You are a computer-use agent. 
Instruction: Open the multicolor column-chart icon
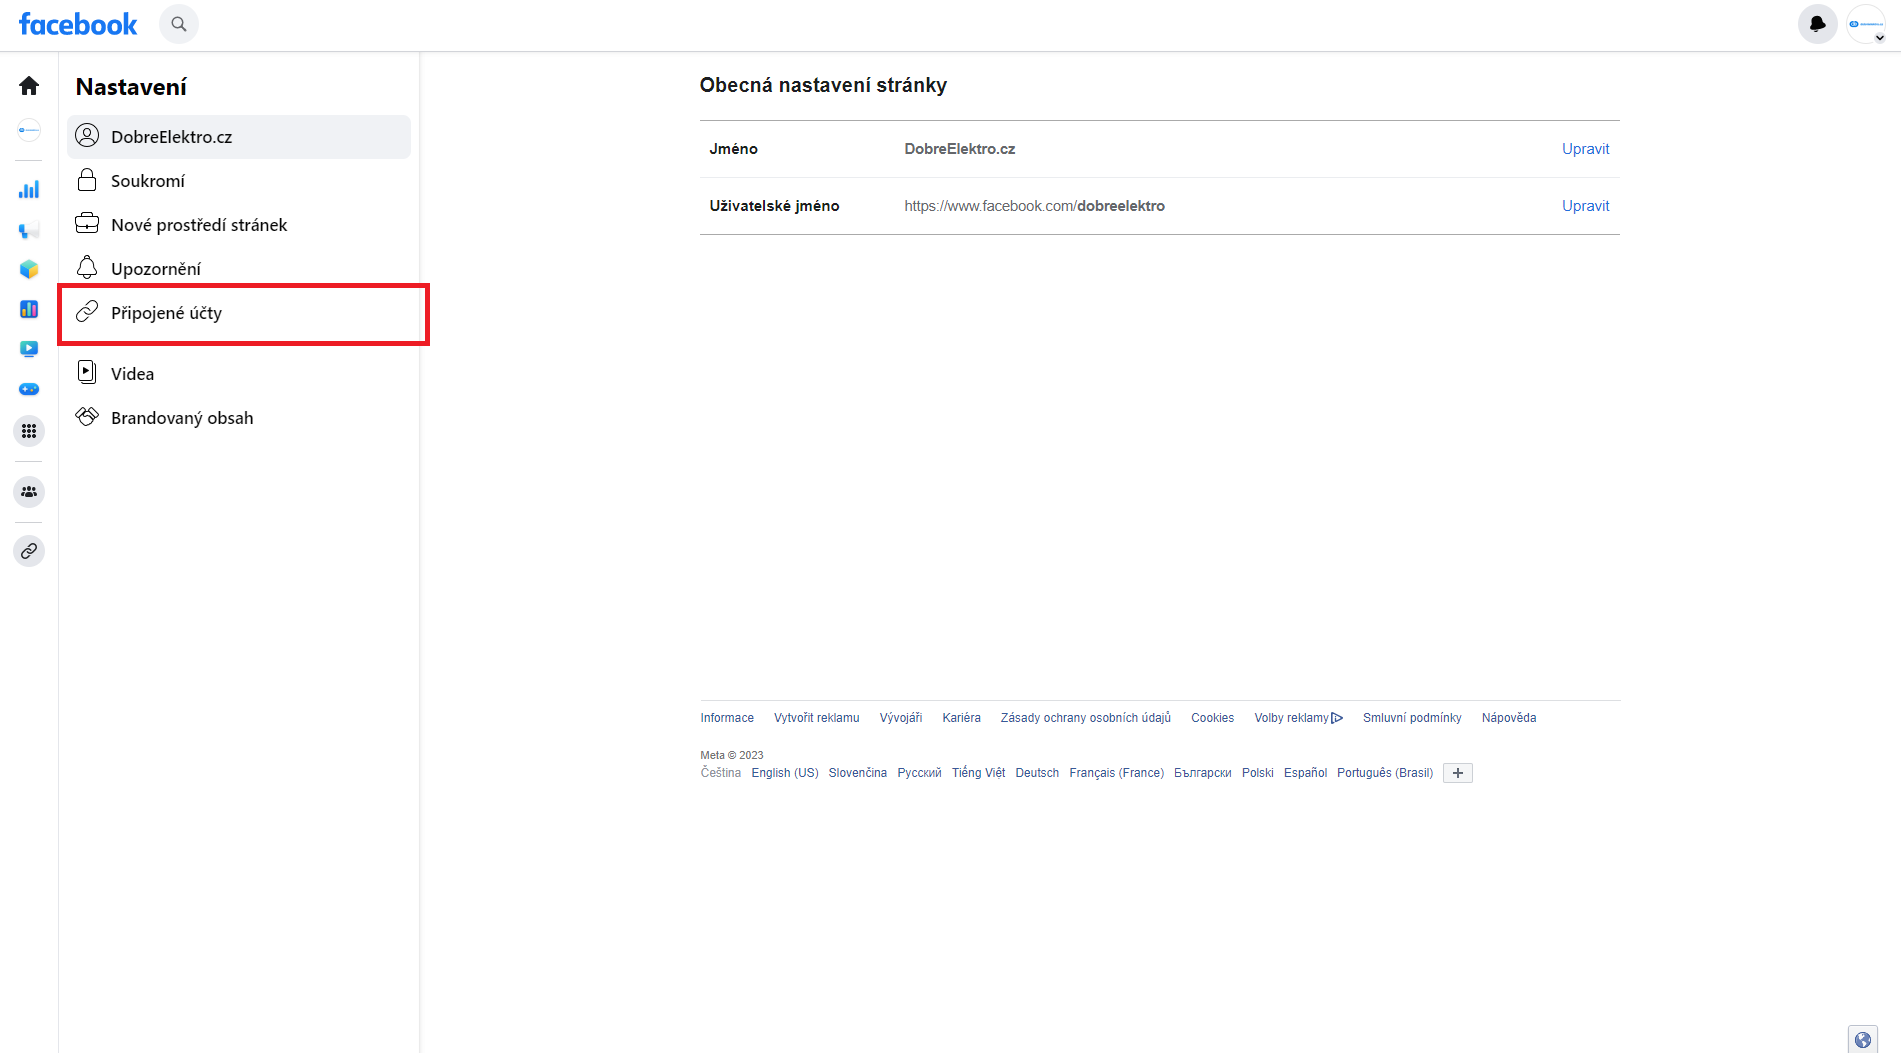29,309
